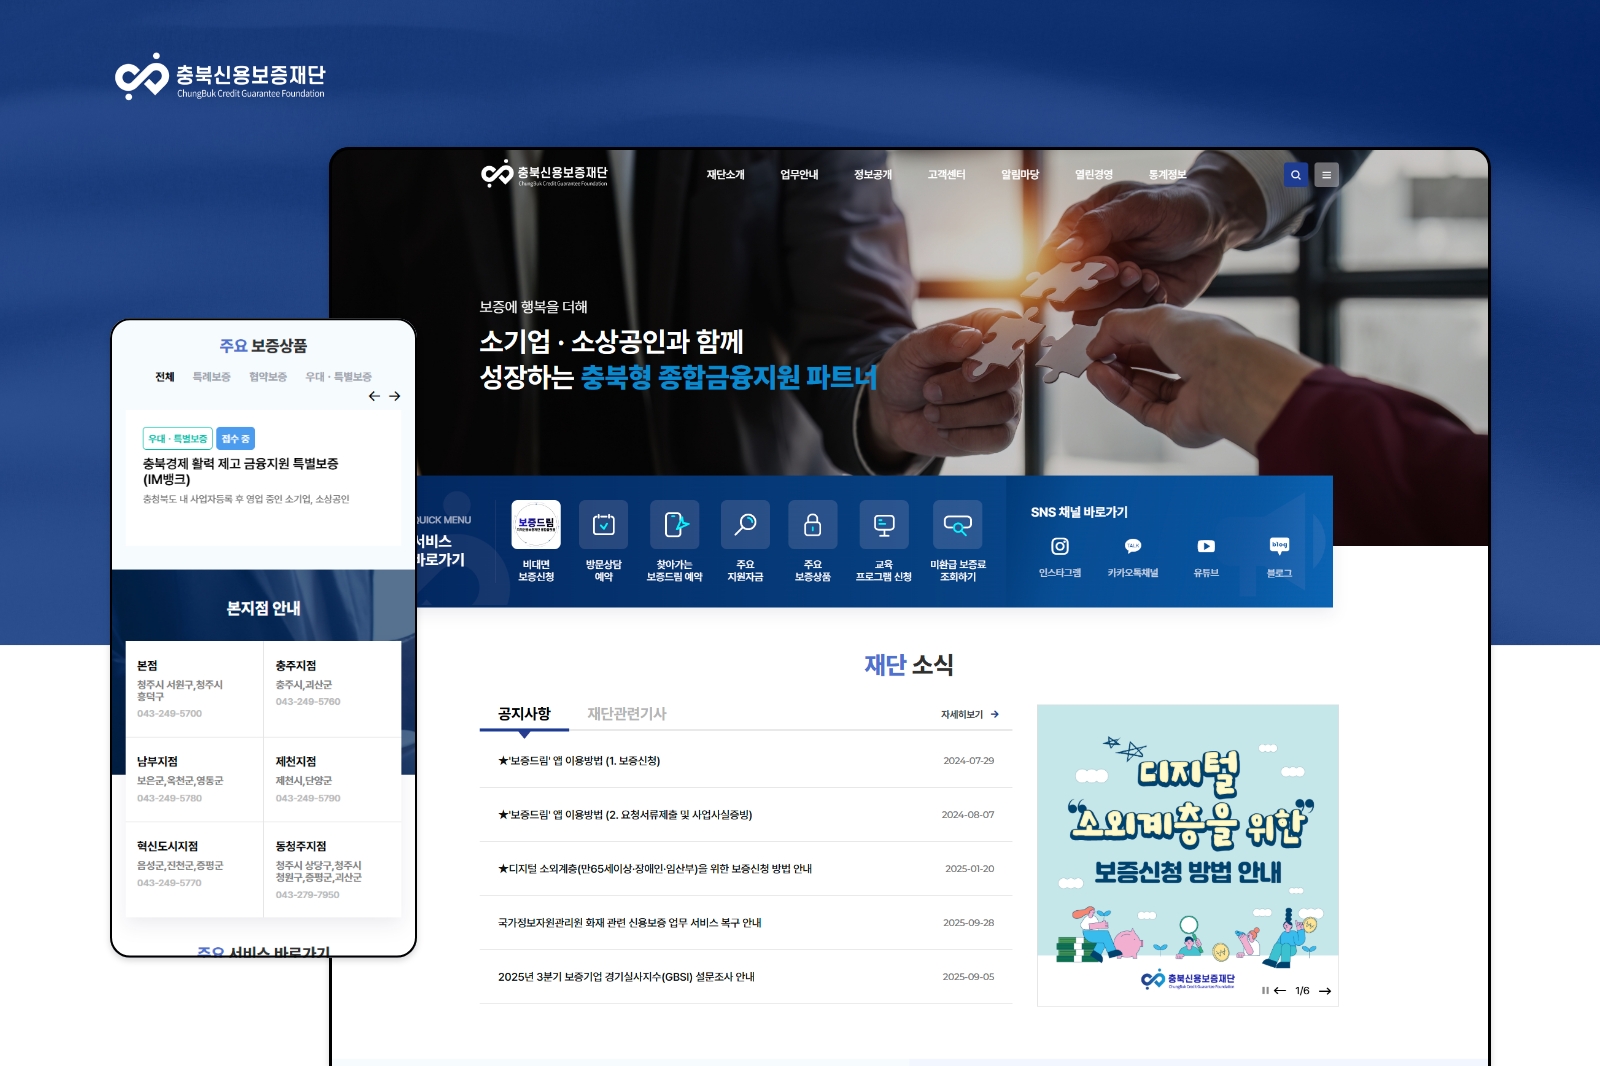This screenshot has height=1066, width=1600.
Task: Go to previous banner slide arrow
Action: [1280, 991]
